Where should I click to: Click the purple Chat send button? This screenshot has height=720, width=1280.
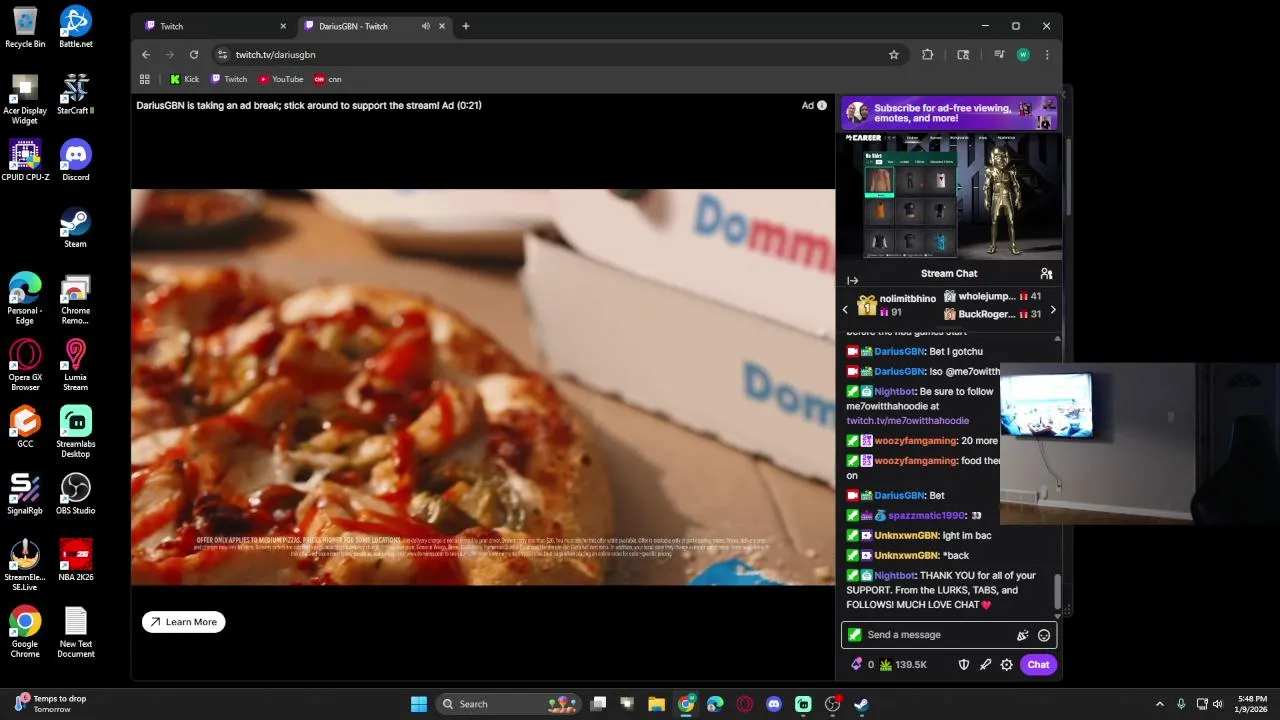[1038, 664]
